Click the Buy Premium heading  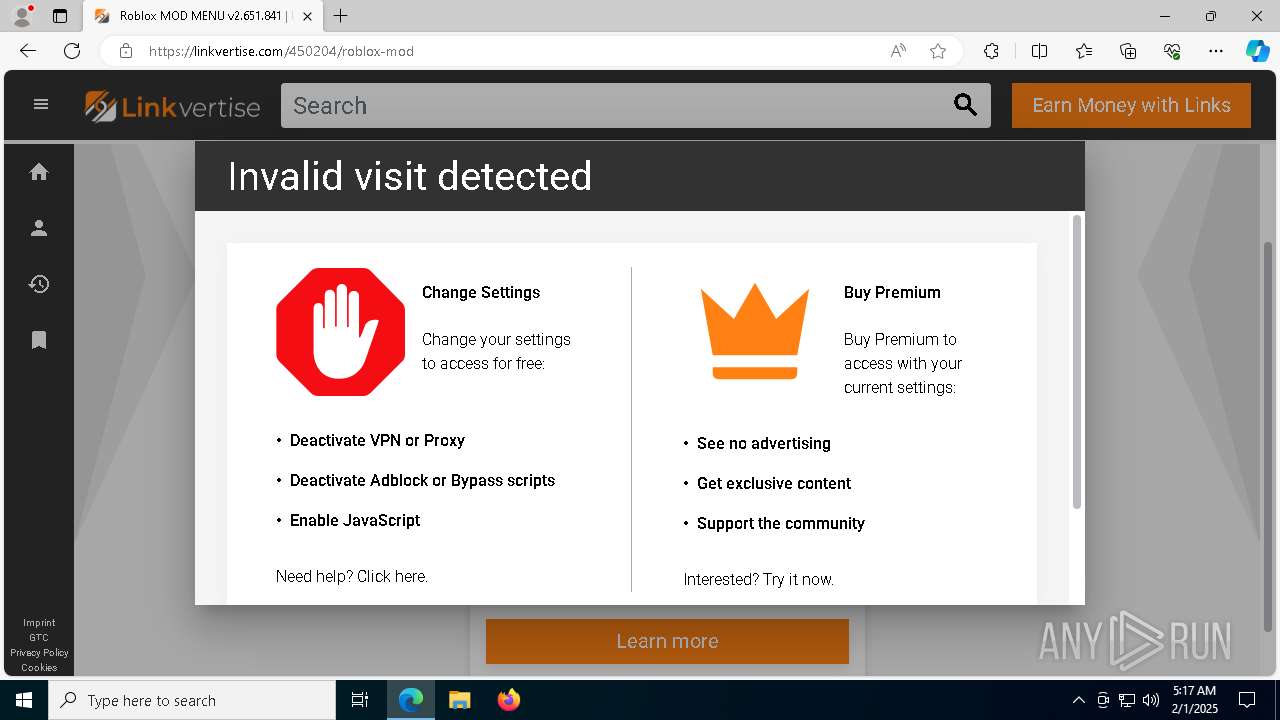pyautogui.click(x=892, y=292)
